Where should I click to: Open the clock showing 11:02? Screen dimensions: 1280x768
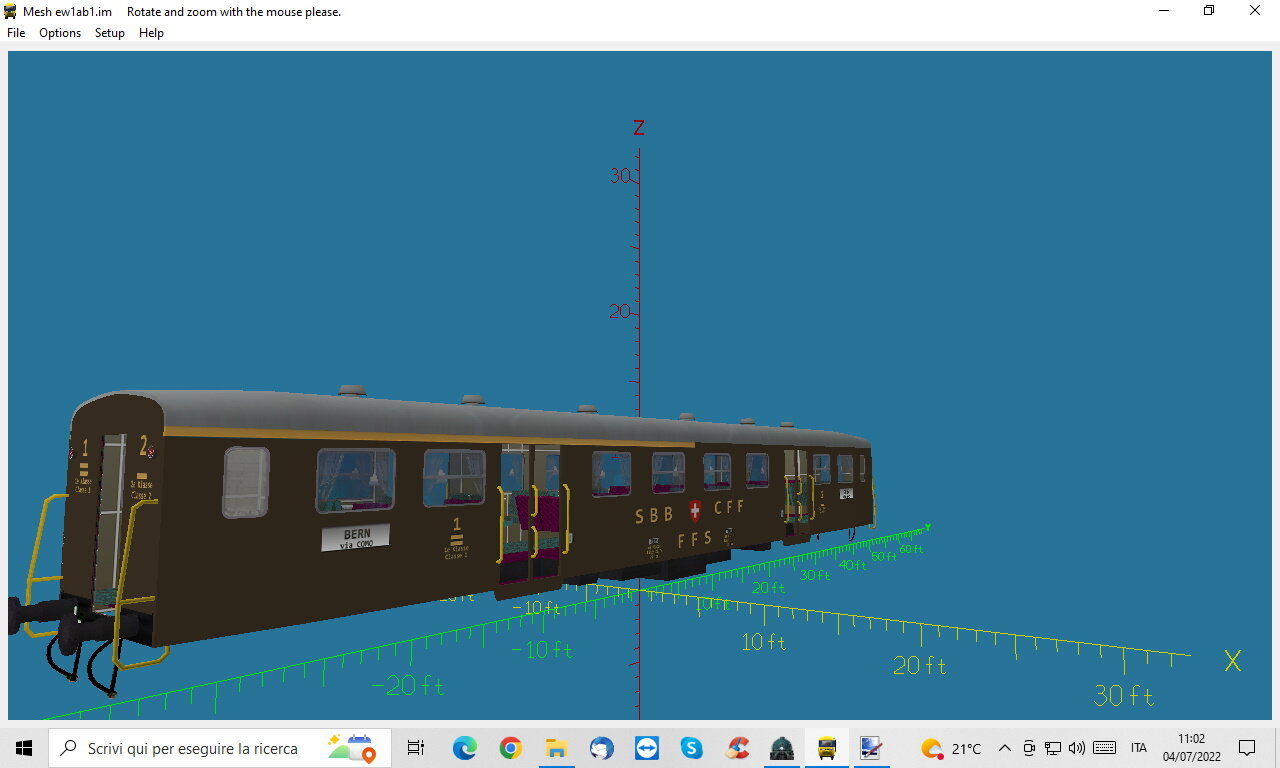[1191, 748]
